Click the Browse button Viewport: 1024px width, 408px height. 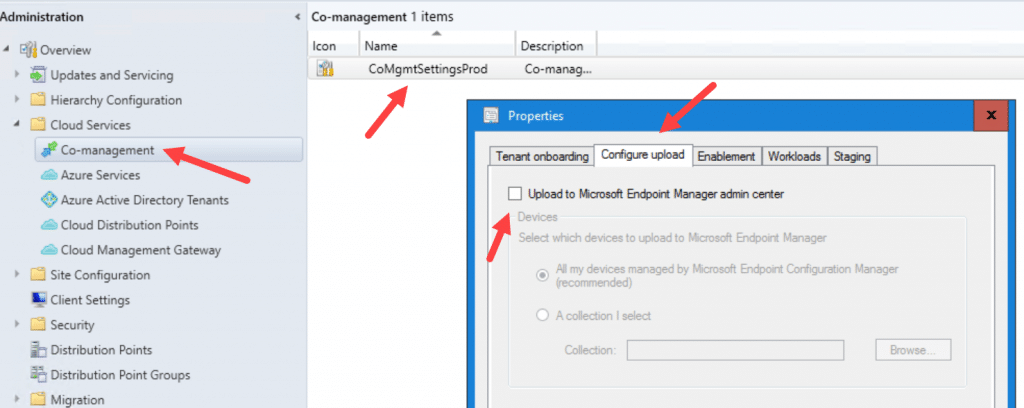pos(912,350)
